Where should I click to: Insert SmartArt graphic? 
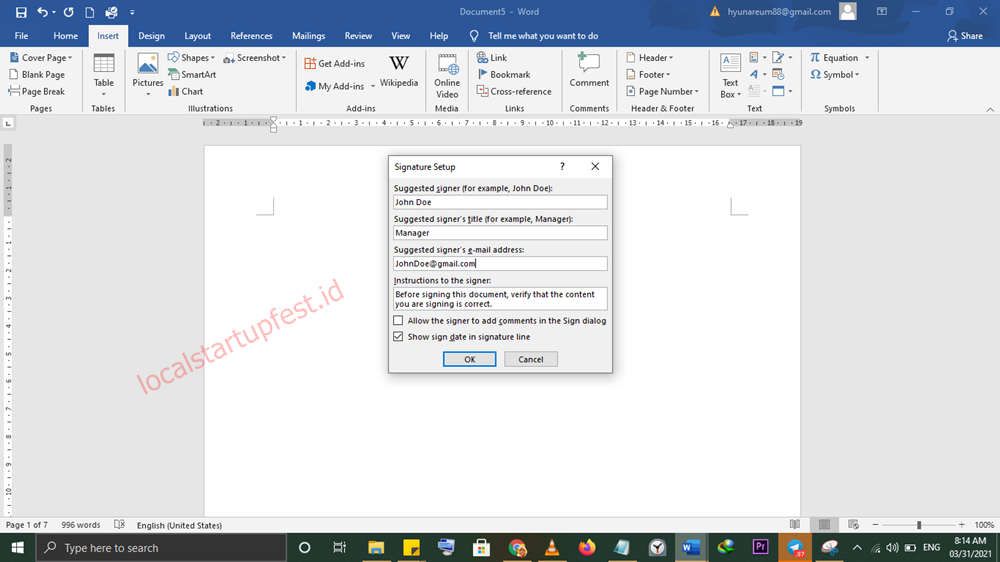192,75
